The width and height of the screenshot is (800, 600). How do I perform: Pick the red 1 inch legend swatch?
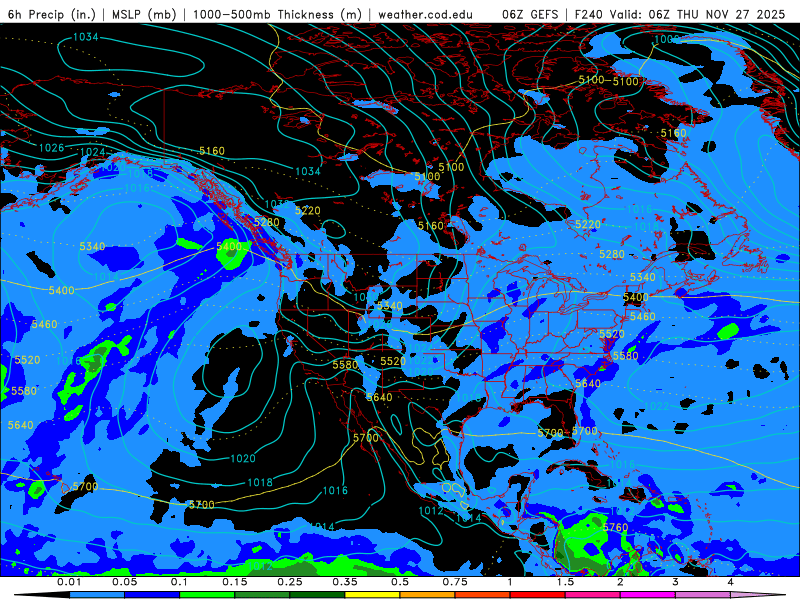coord(538,595)
